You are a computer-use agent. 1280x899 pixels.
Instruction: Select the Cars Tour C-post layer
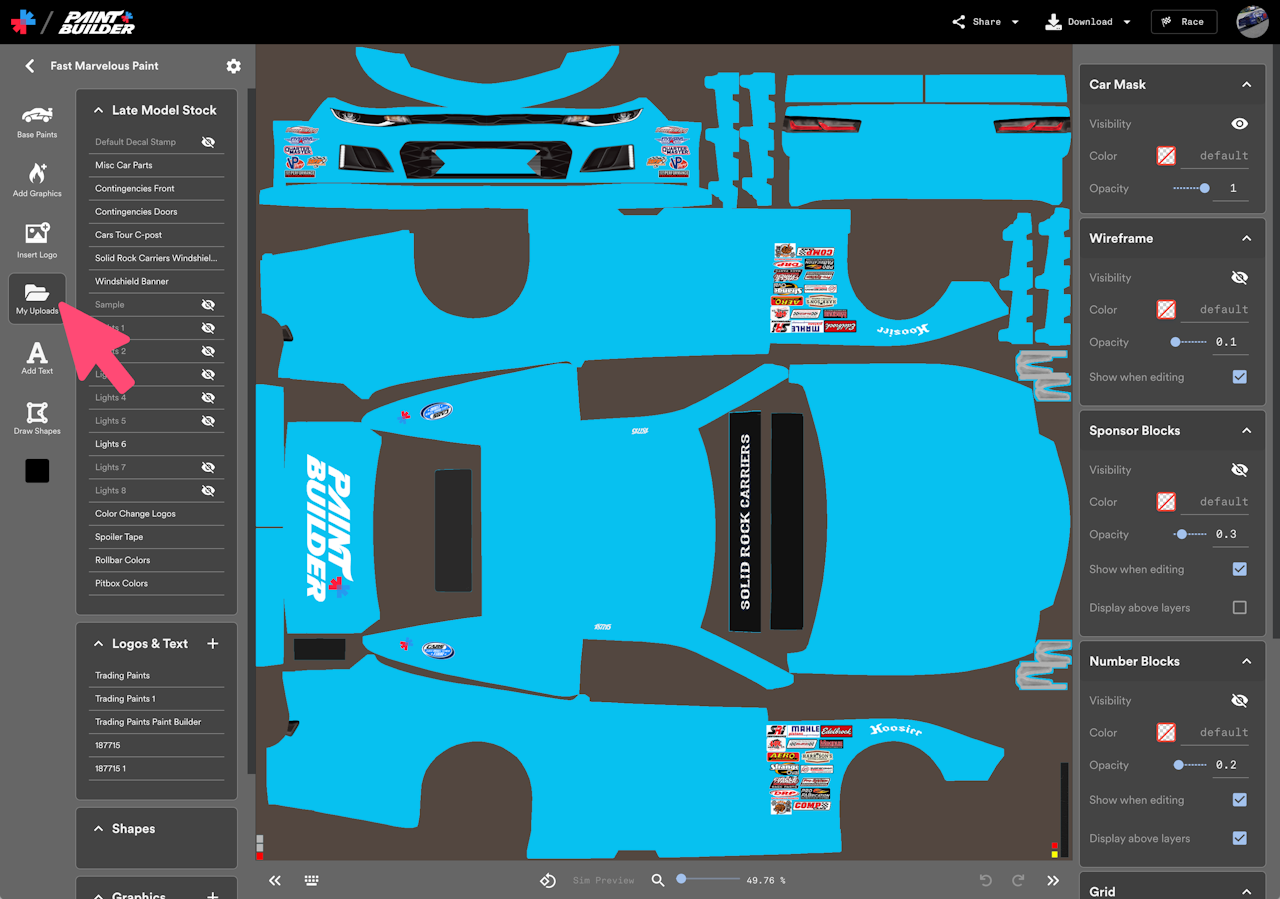coord(156,235)
